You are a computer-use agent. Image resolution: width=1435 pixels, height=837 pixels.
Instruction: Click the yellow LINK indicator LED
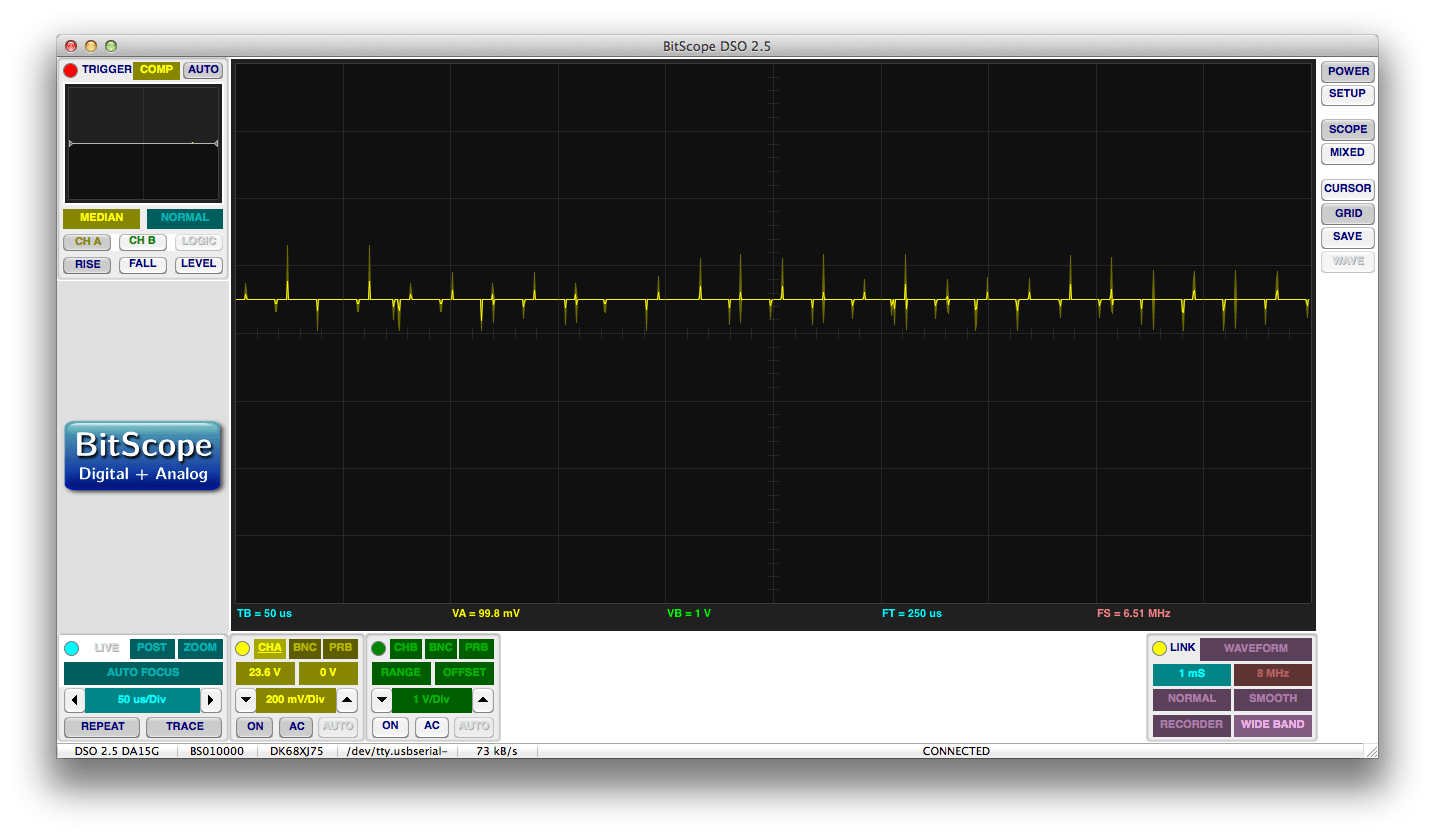(x=1159, y=648)
